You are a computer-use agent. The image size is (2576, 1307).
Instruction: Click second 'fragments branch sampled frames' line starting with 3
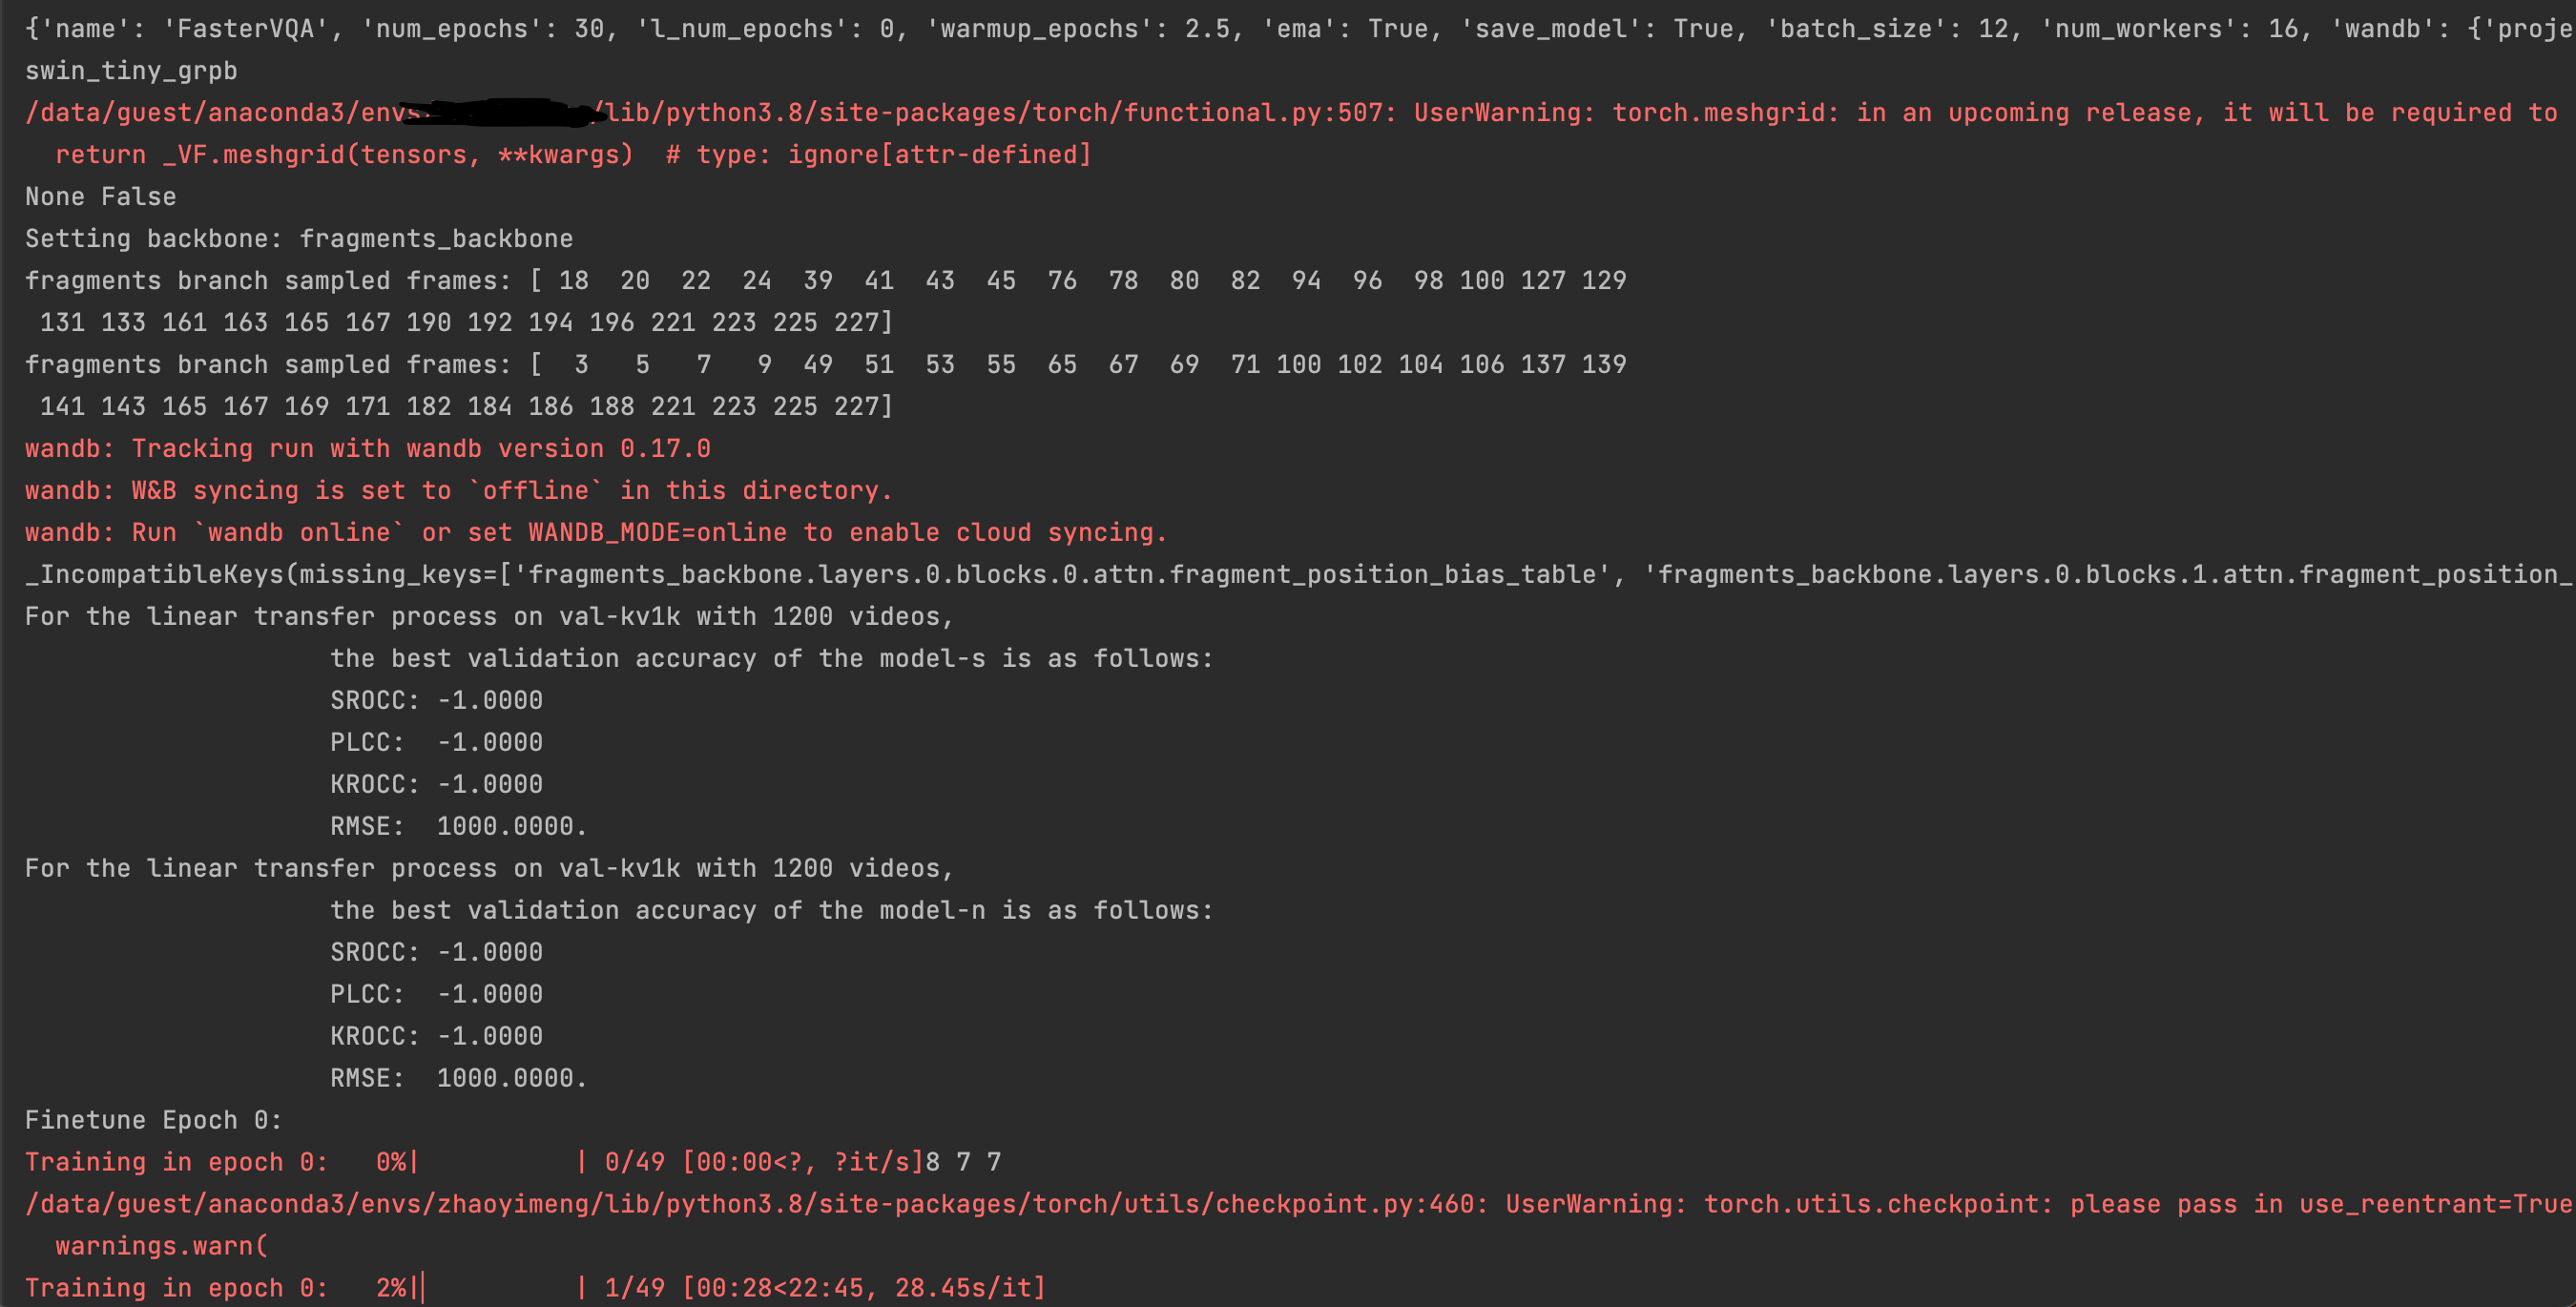(826, 365)
